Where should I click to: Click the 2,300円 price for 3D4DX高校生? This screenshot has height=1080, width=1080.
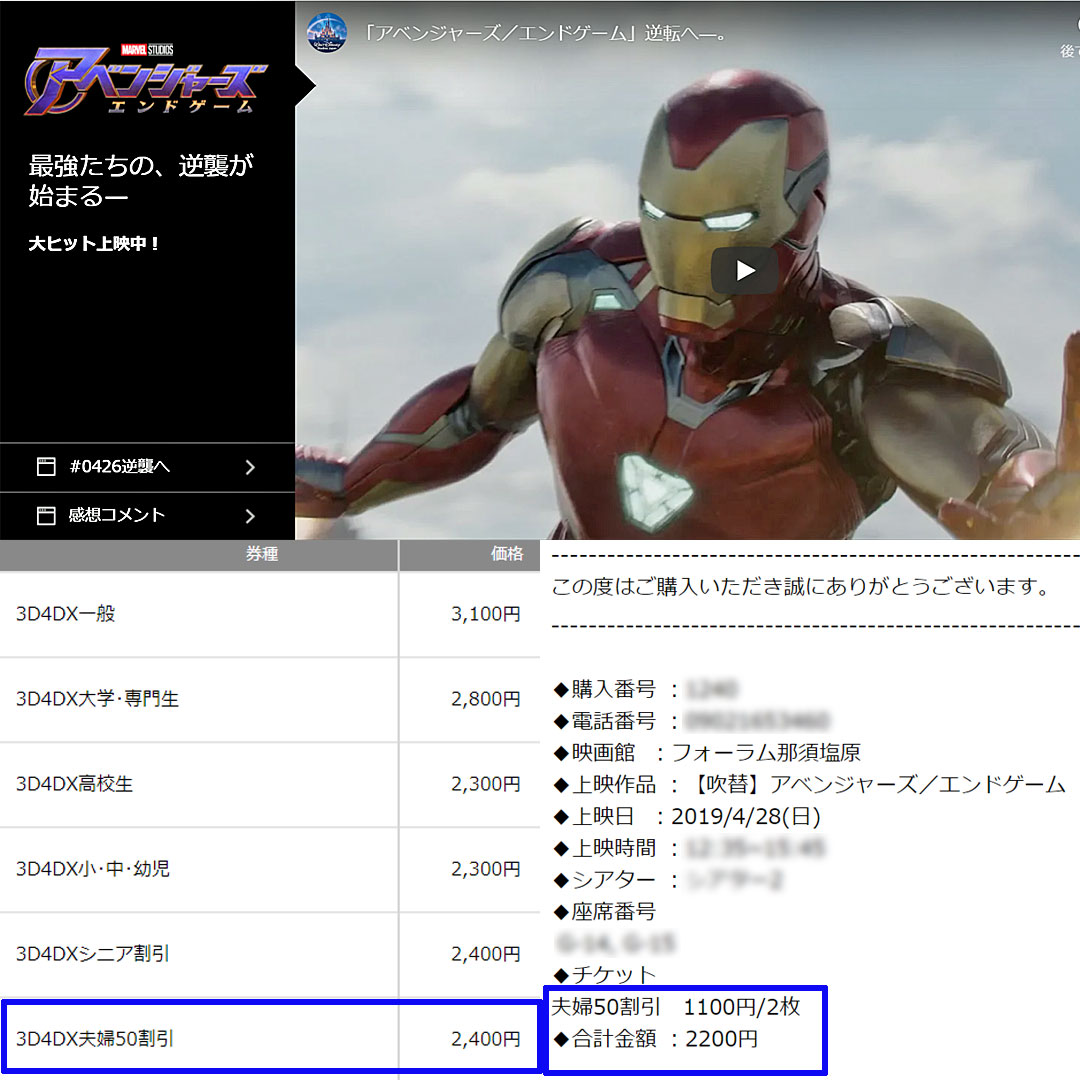coord(486,785)
